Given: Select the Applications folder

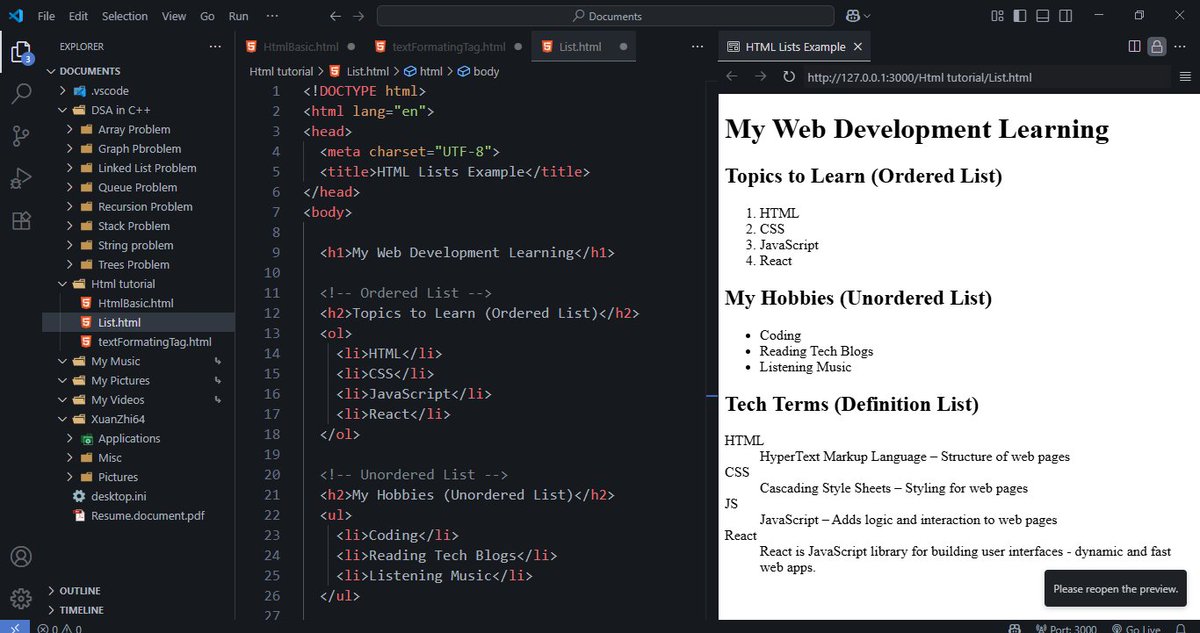Looking at the screenshot, I should click(x=138, y=439).
